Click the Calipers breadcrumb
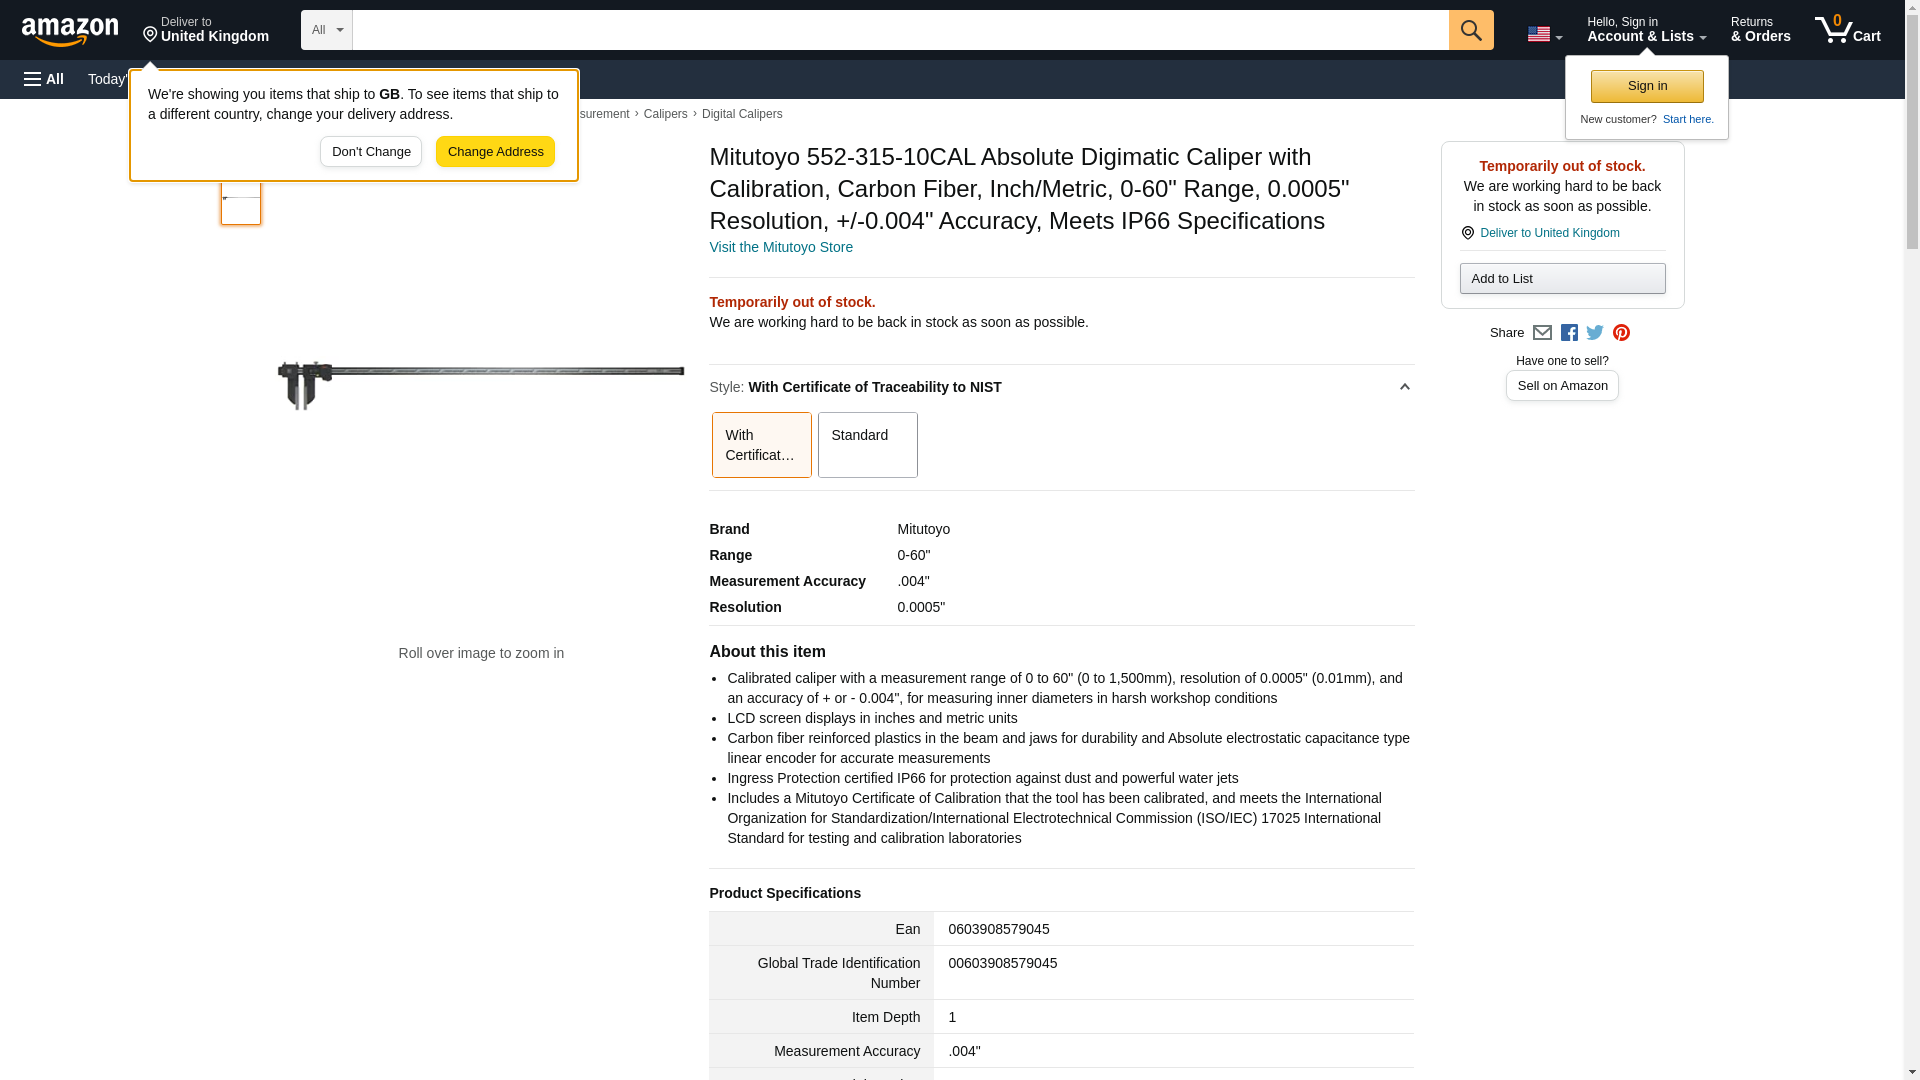The image size is (1920, 1080). click(665, 114)
